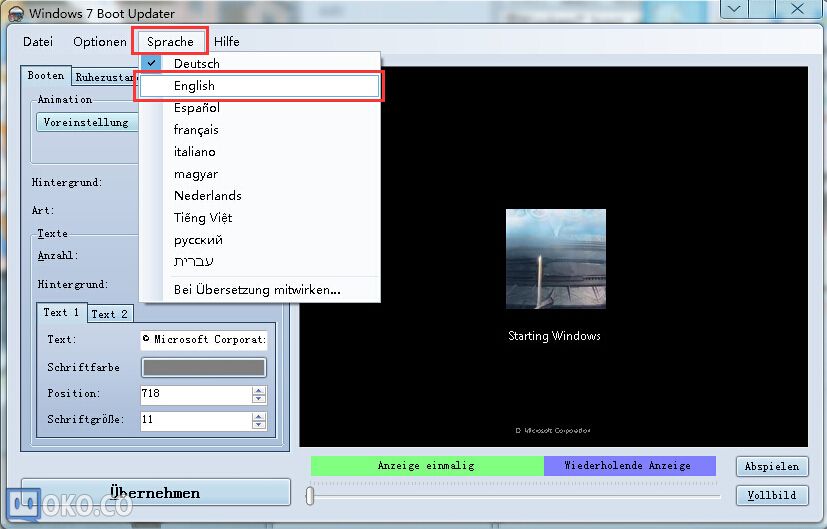Increase Position with up arrow
This screenshot has width=827, height=529.
pyautogui.click(x=259, y=390)
